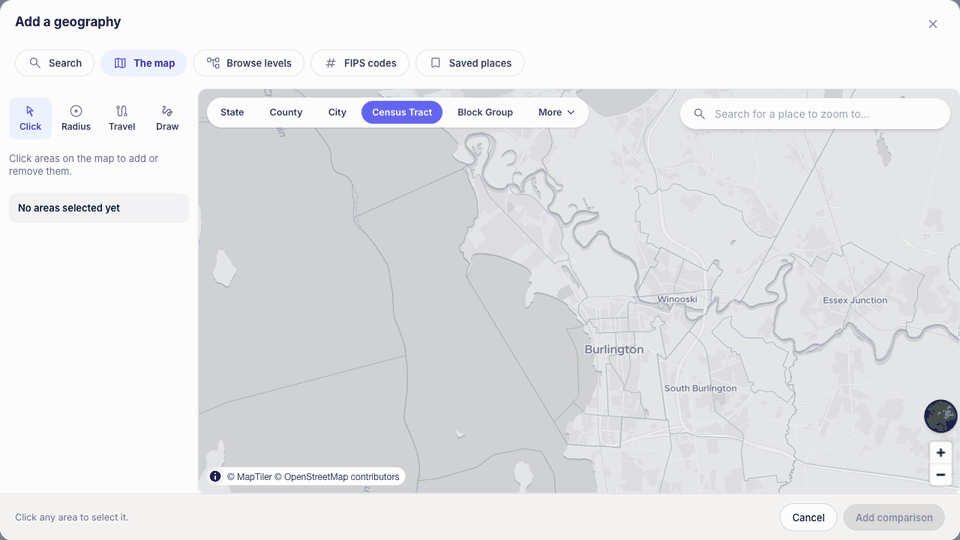960x540 pixels.
Task: Switch basemap with the globe thumbnail
Action: pyautogui.click(x=940, y=416)
